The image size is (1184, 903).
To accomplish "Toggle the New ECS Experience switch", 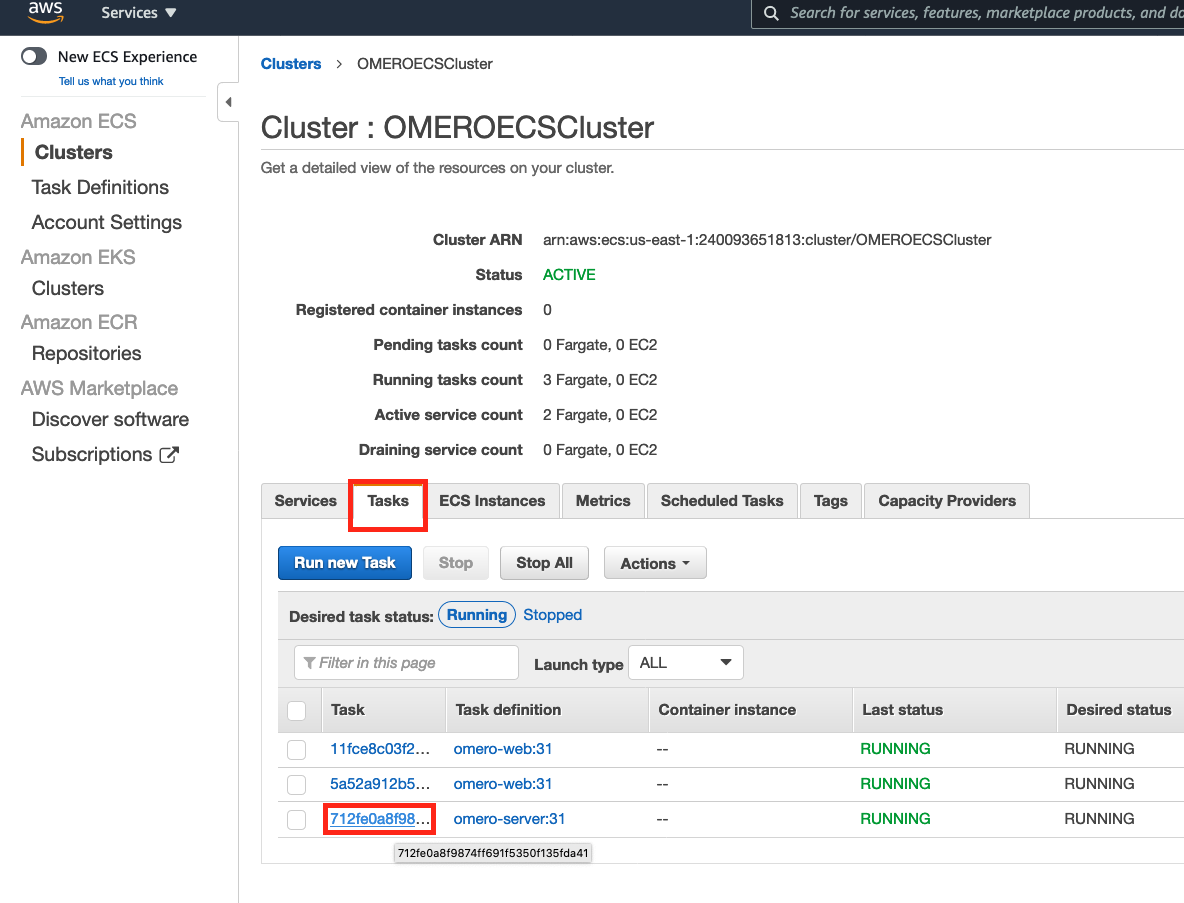I will 34,57.
